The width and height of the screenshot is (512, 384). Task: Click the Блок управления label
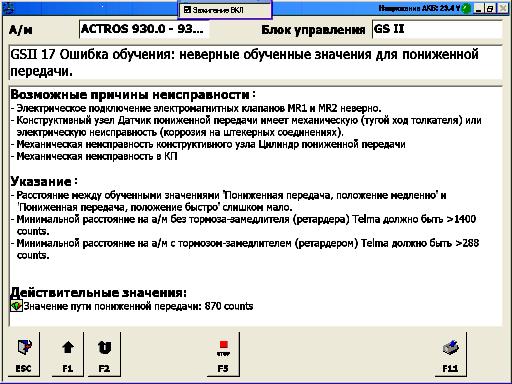click(x=313, y=30)
